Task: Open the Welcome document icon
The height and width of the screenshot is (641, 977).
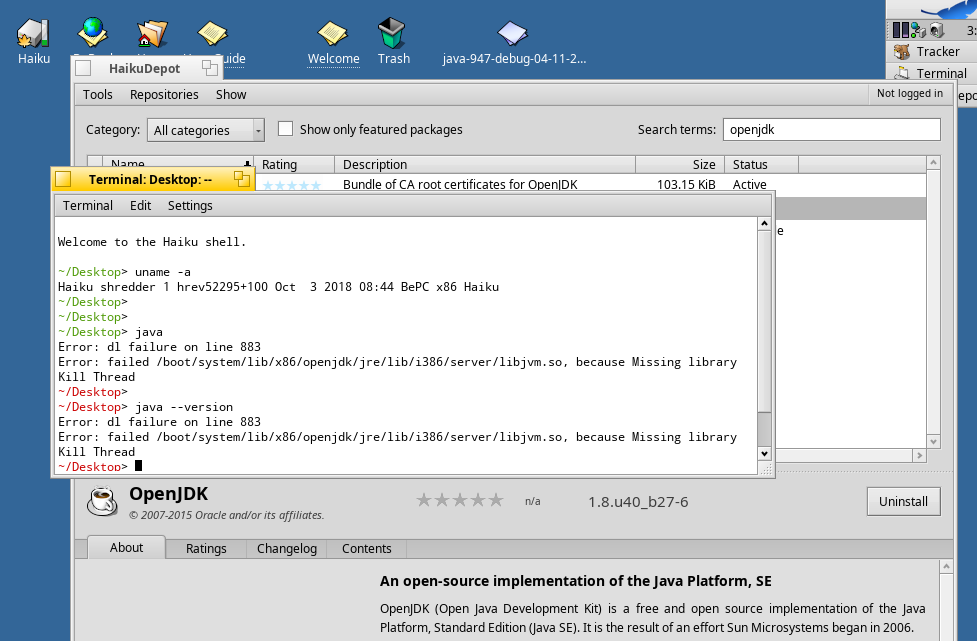Action: pyautogui.click(x=333, y=34)
